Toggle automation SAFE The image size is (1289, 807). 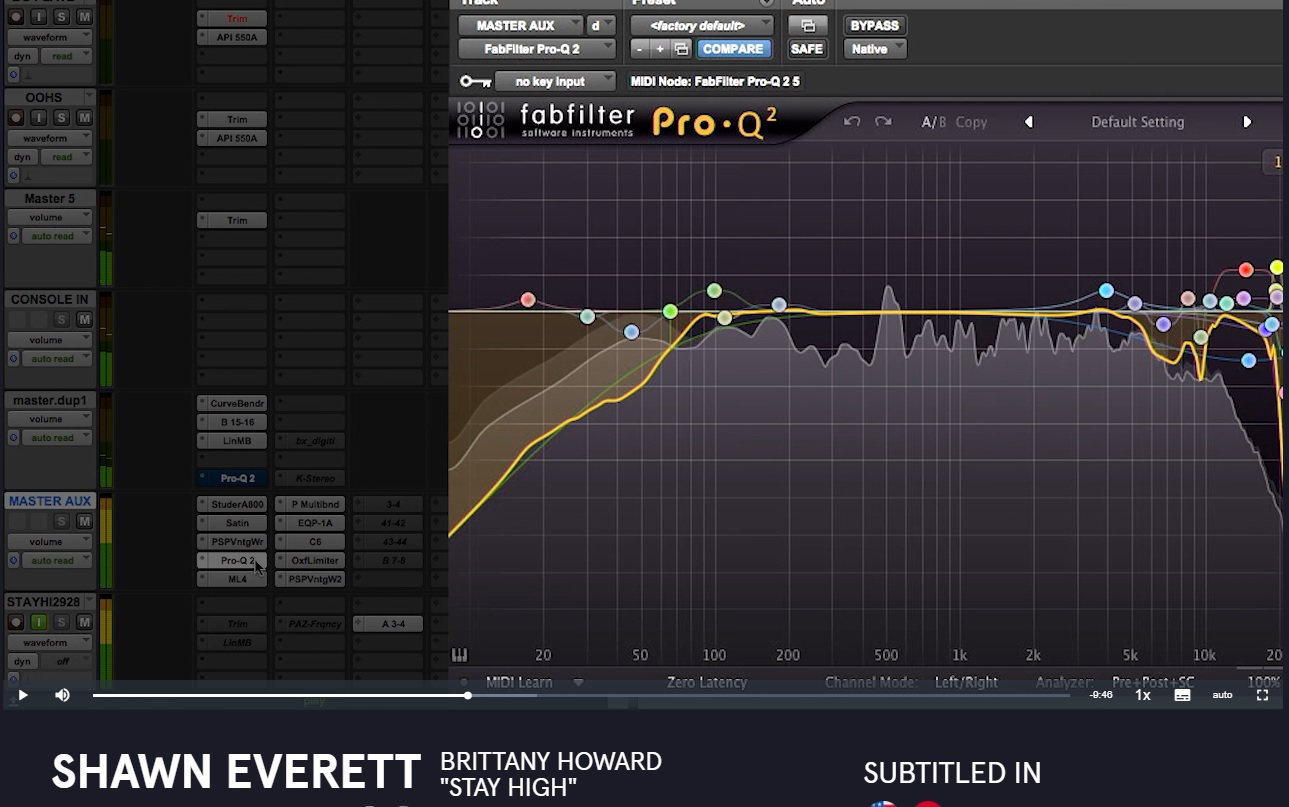(x=806, y=49)
